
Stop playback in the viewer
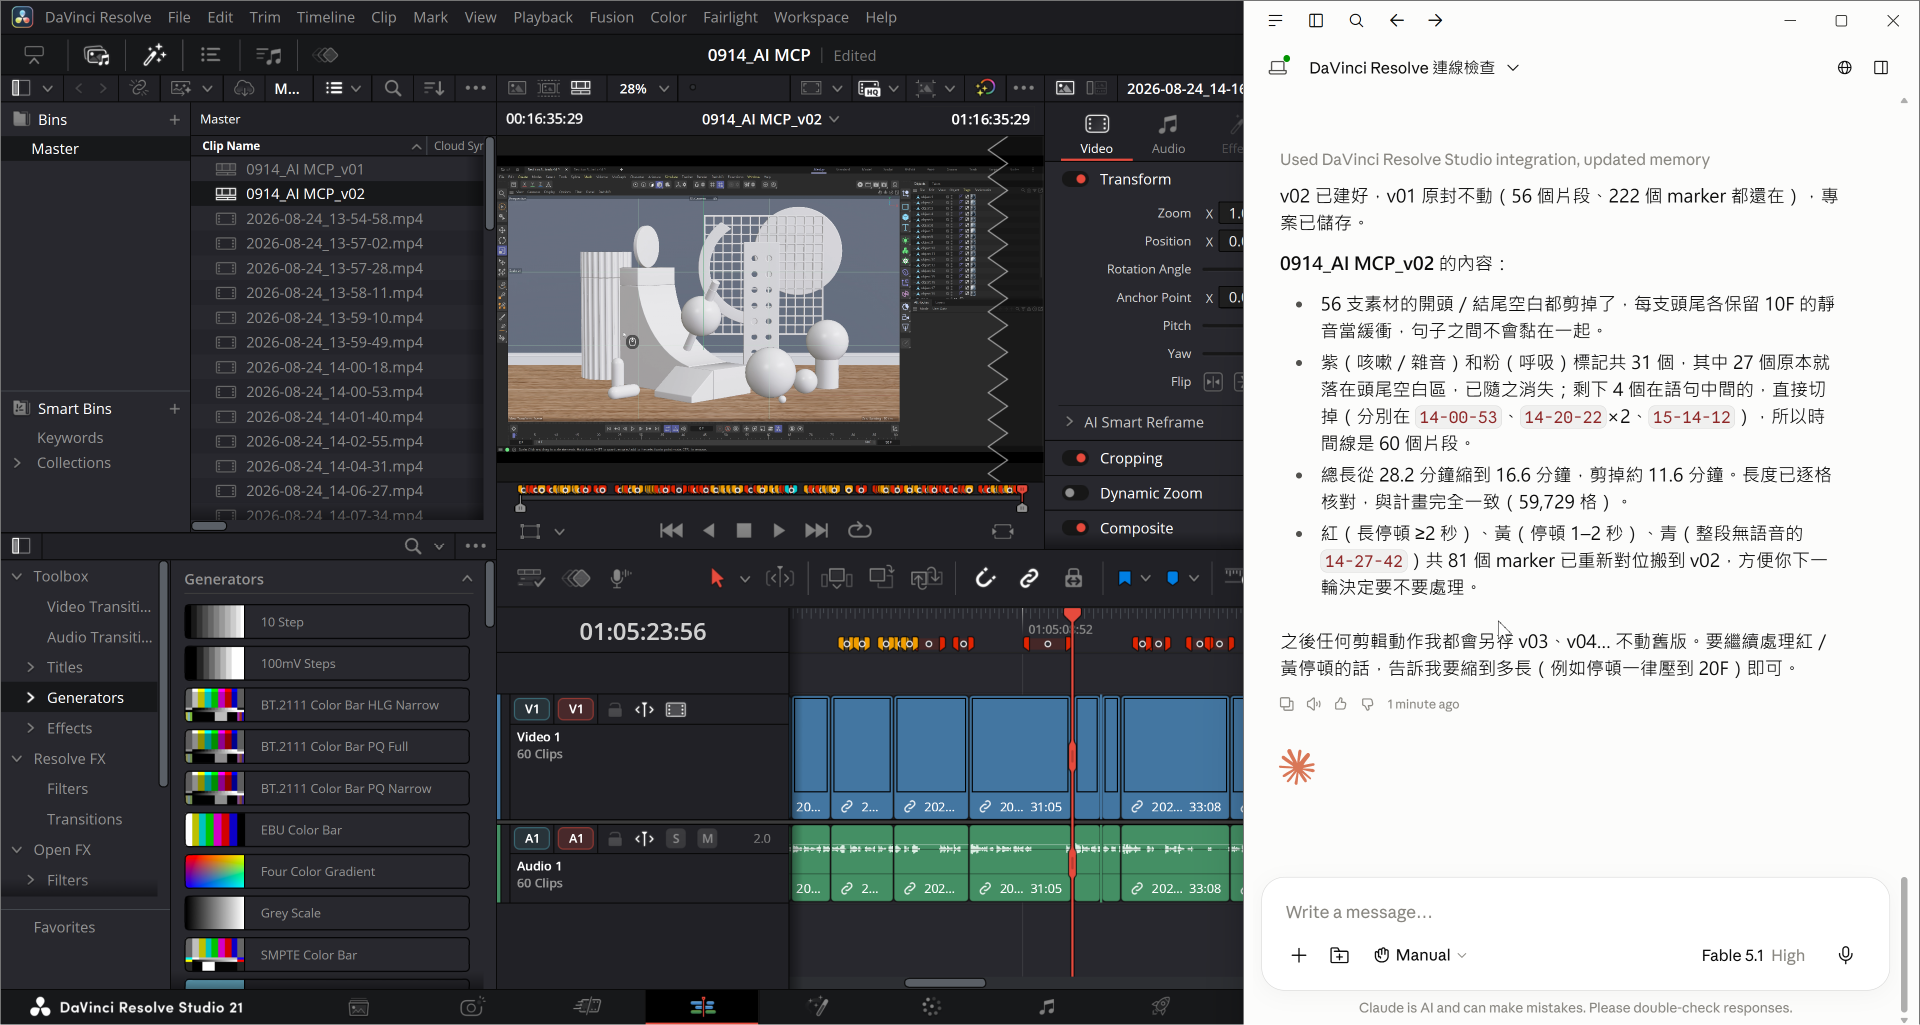[x=744, y=531]
